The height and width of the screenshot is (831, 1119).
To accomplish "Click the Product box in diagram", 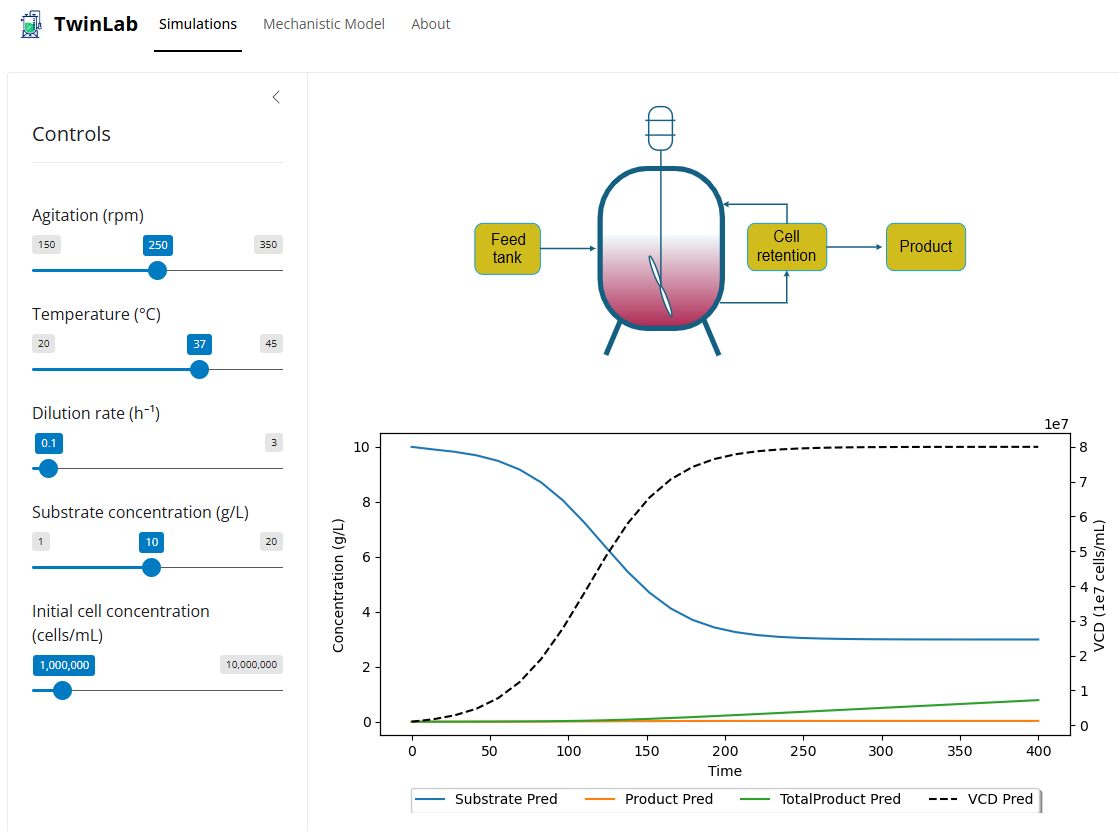I will point(925,247).
